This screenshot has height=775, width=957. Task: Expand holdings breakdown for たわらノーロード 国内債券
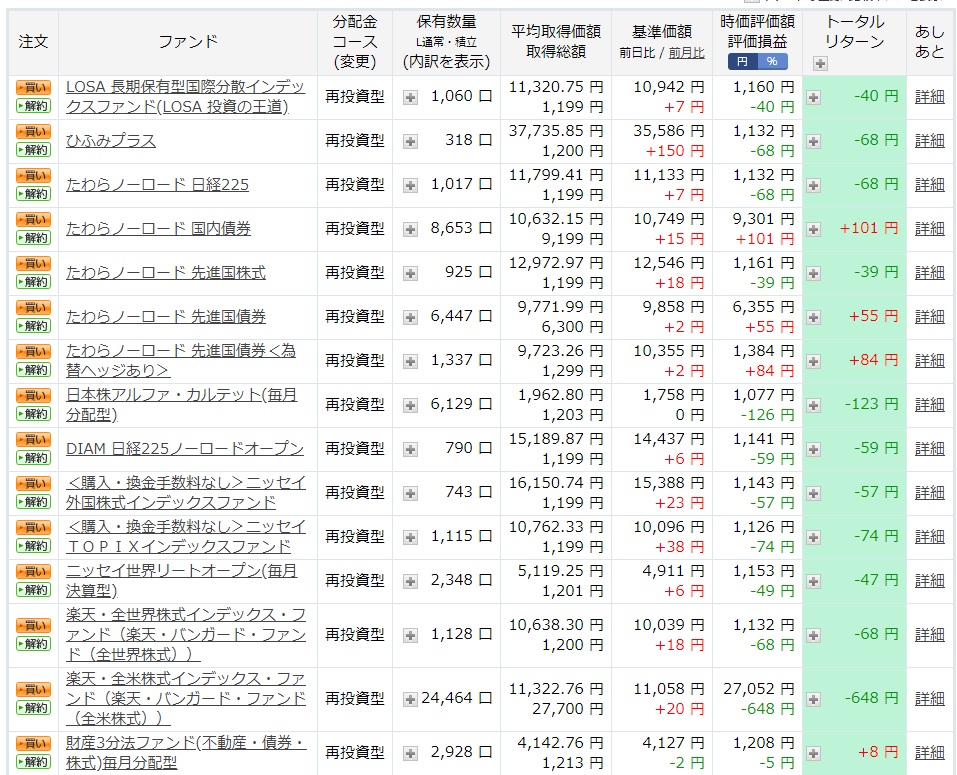pos(411,228)
